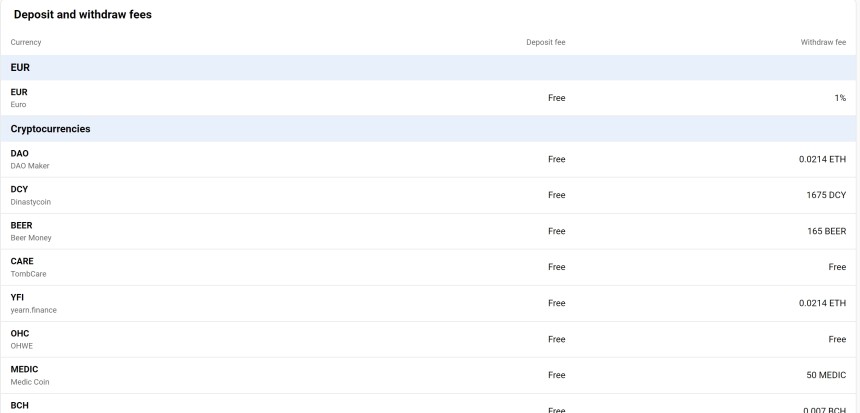Select the 50 MEDIC withdraw fee value
This screenshot has width=860, height=413.
point(824,375)
